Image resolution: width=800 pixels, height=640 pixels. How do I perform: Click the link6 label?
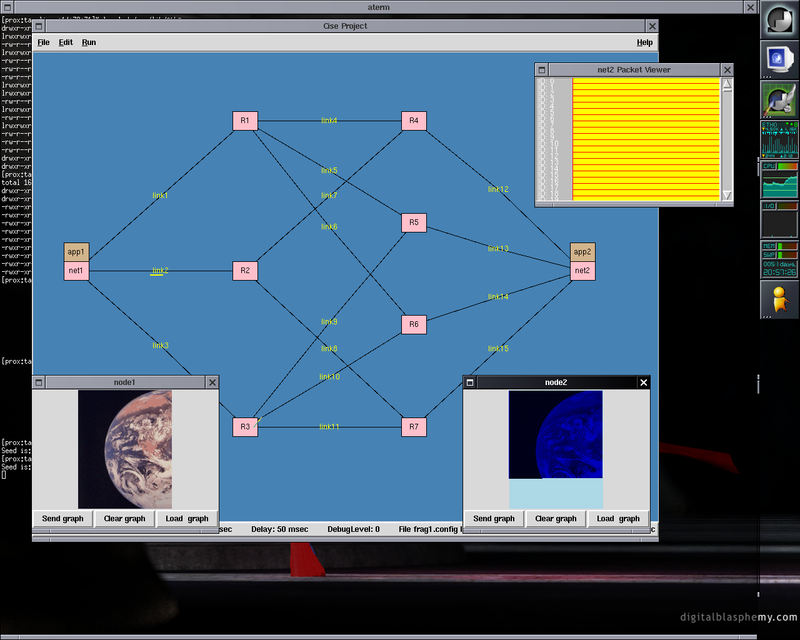329,227
